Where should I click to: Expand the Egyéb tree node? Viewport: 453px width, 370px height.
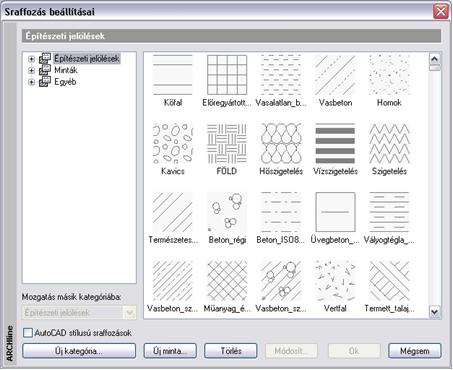tap(31, 82)
